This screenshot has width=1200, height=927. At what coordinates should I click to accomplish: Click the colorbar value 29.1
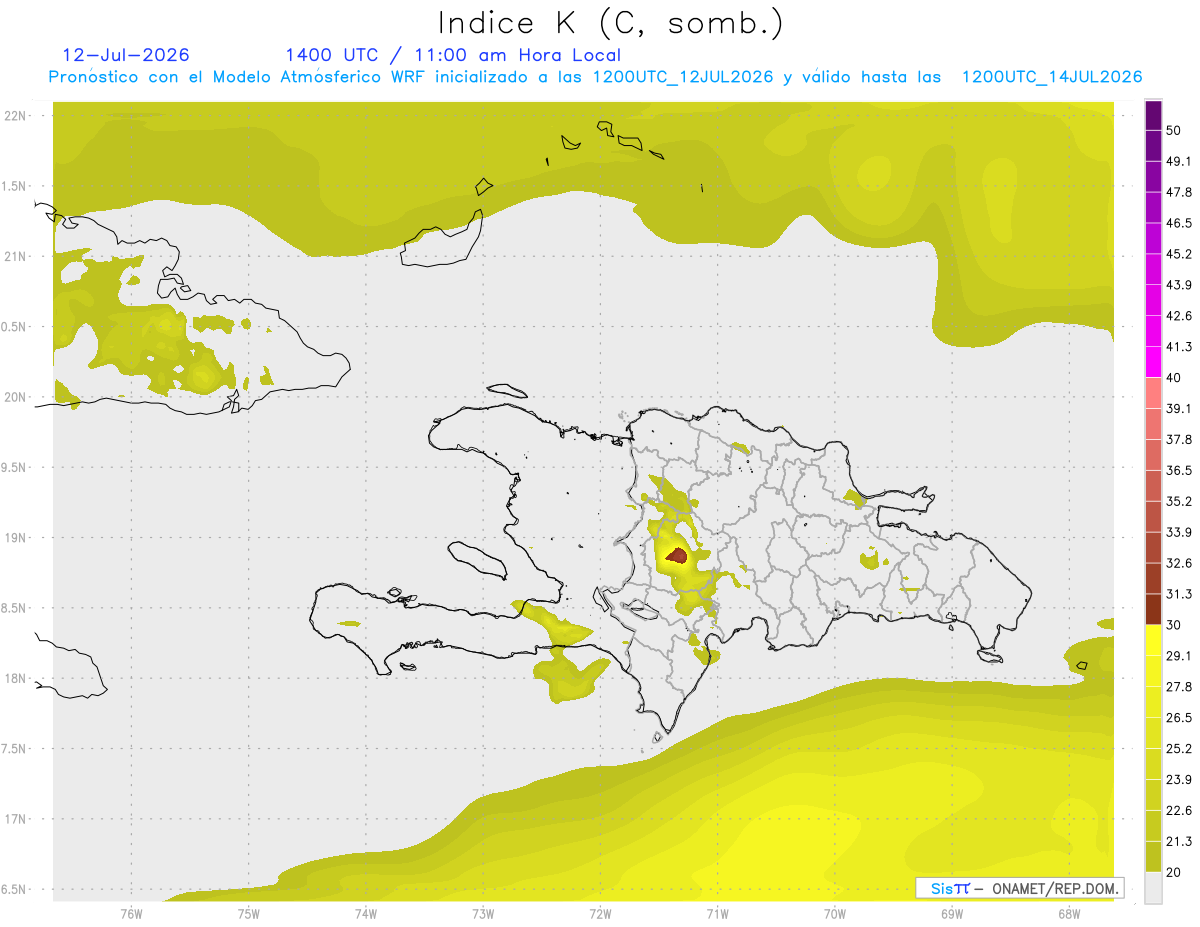[1179, 656]
